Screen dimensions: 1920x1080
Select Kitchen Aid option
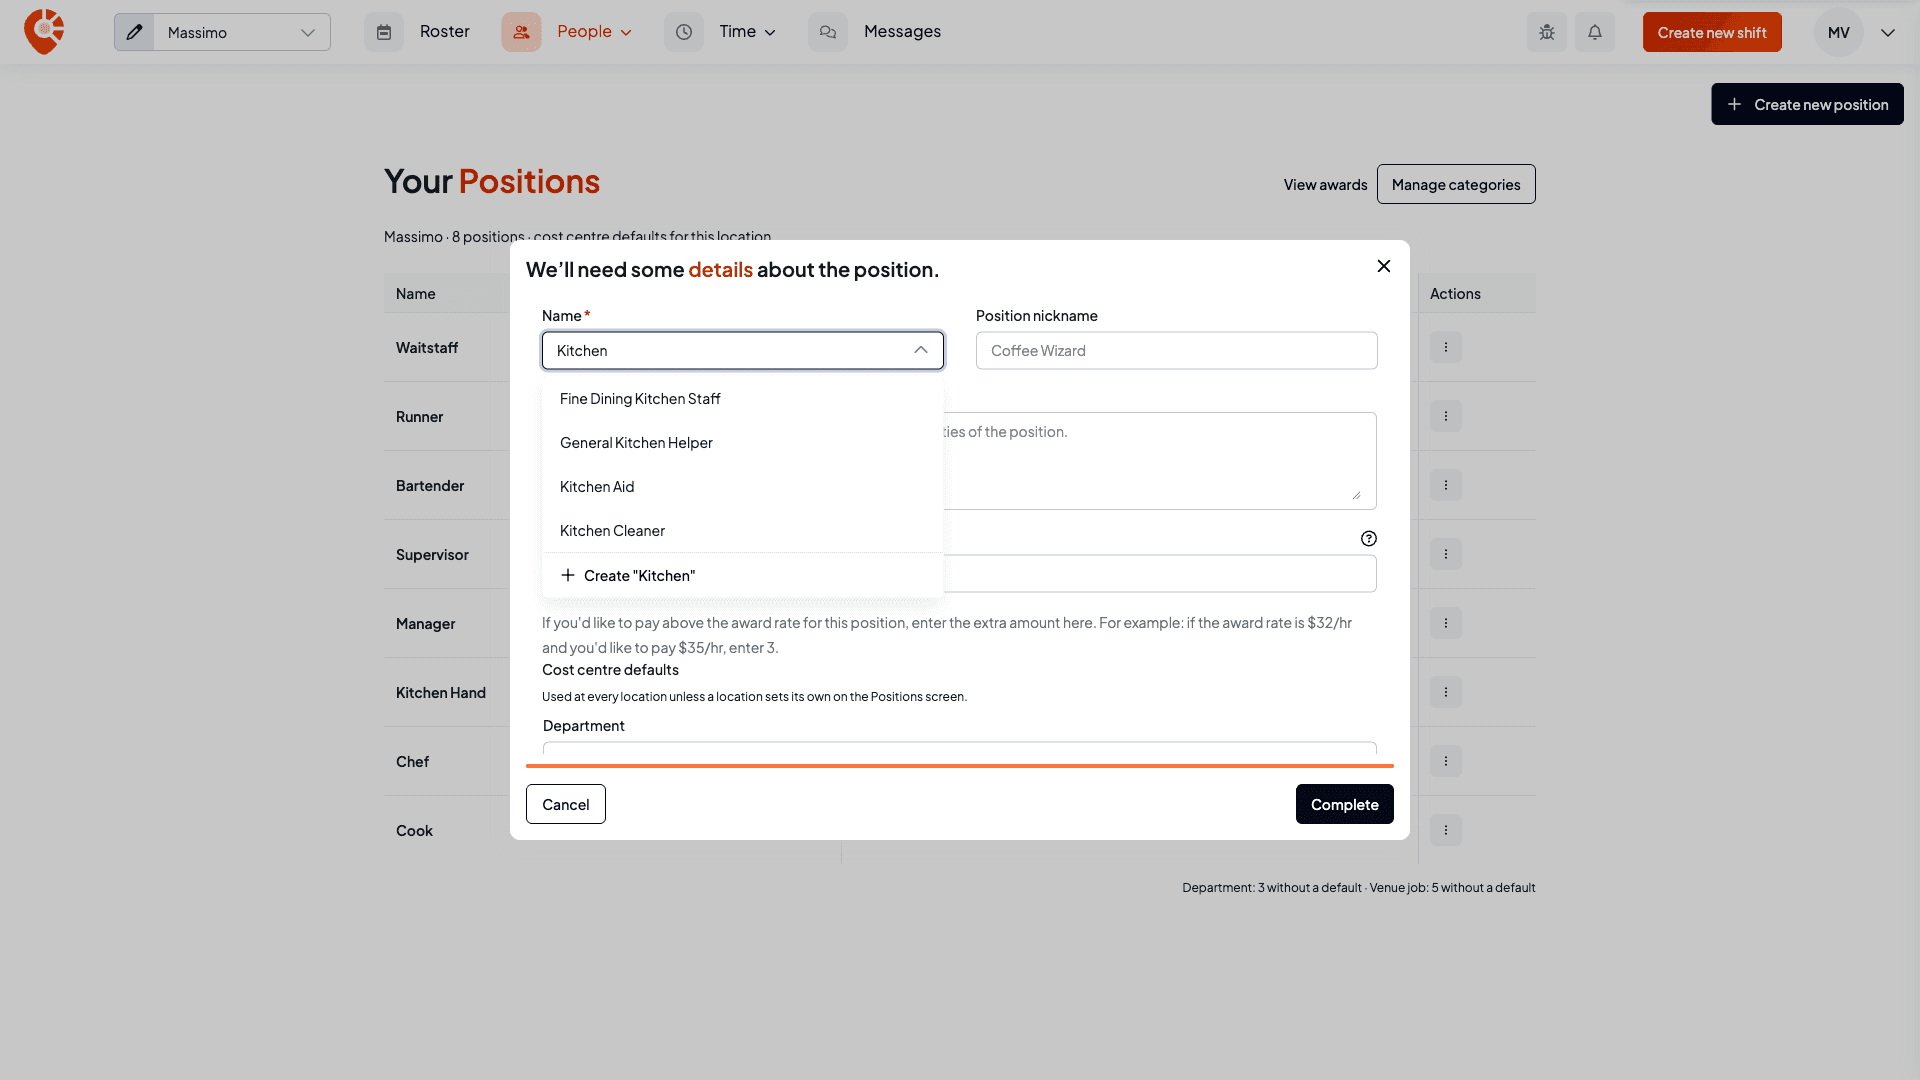(743, 487)
